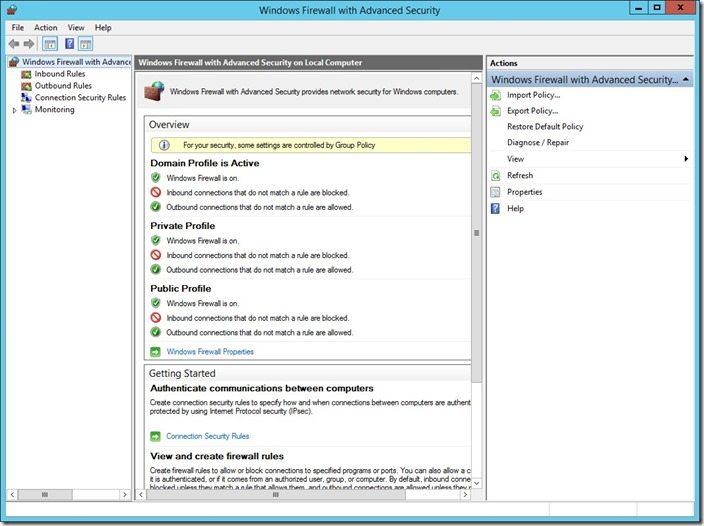Expand the Monitoring tree node
The height and width of the screenshot is (526, 704).
coord(14,110)
